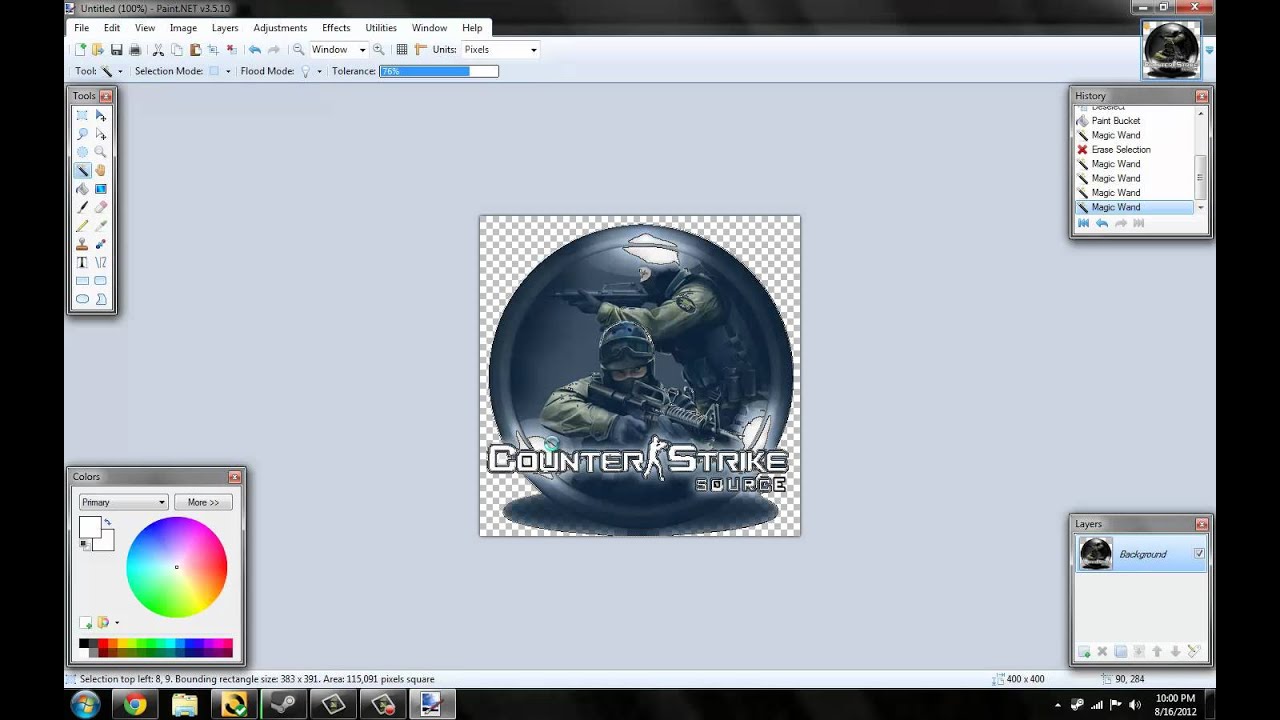The height and width of the screenshot is (720, 1280).
Task: Open Google Chrome from the taskbar
Action: point(135,705)
